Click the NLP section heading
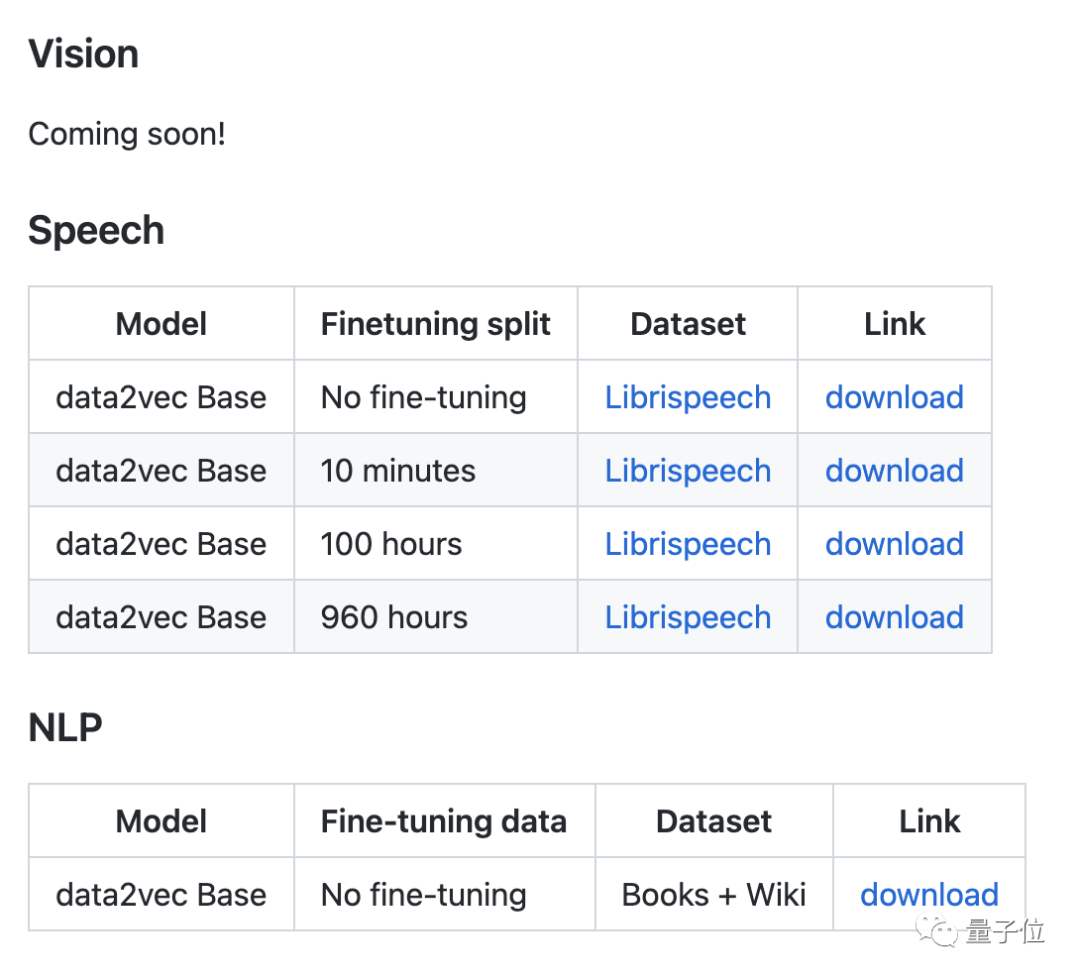The width and height of the screenshot is (1080, 979). point(65,728)
